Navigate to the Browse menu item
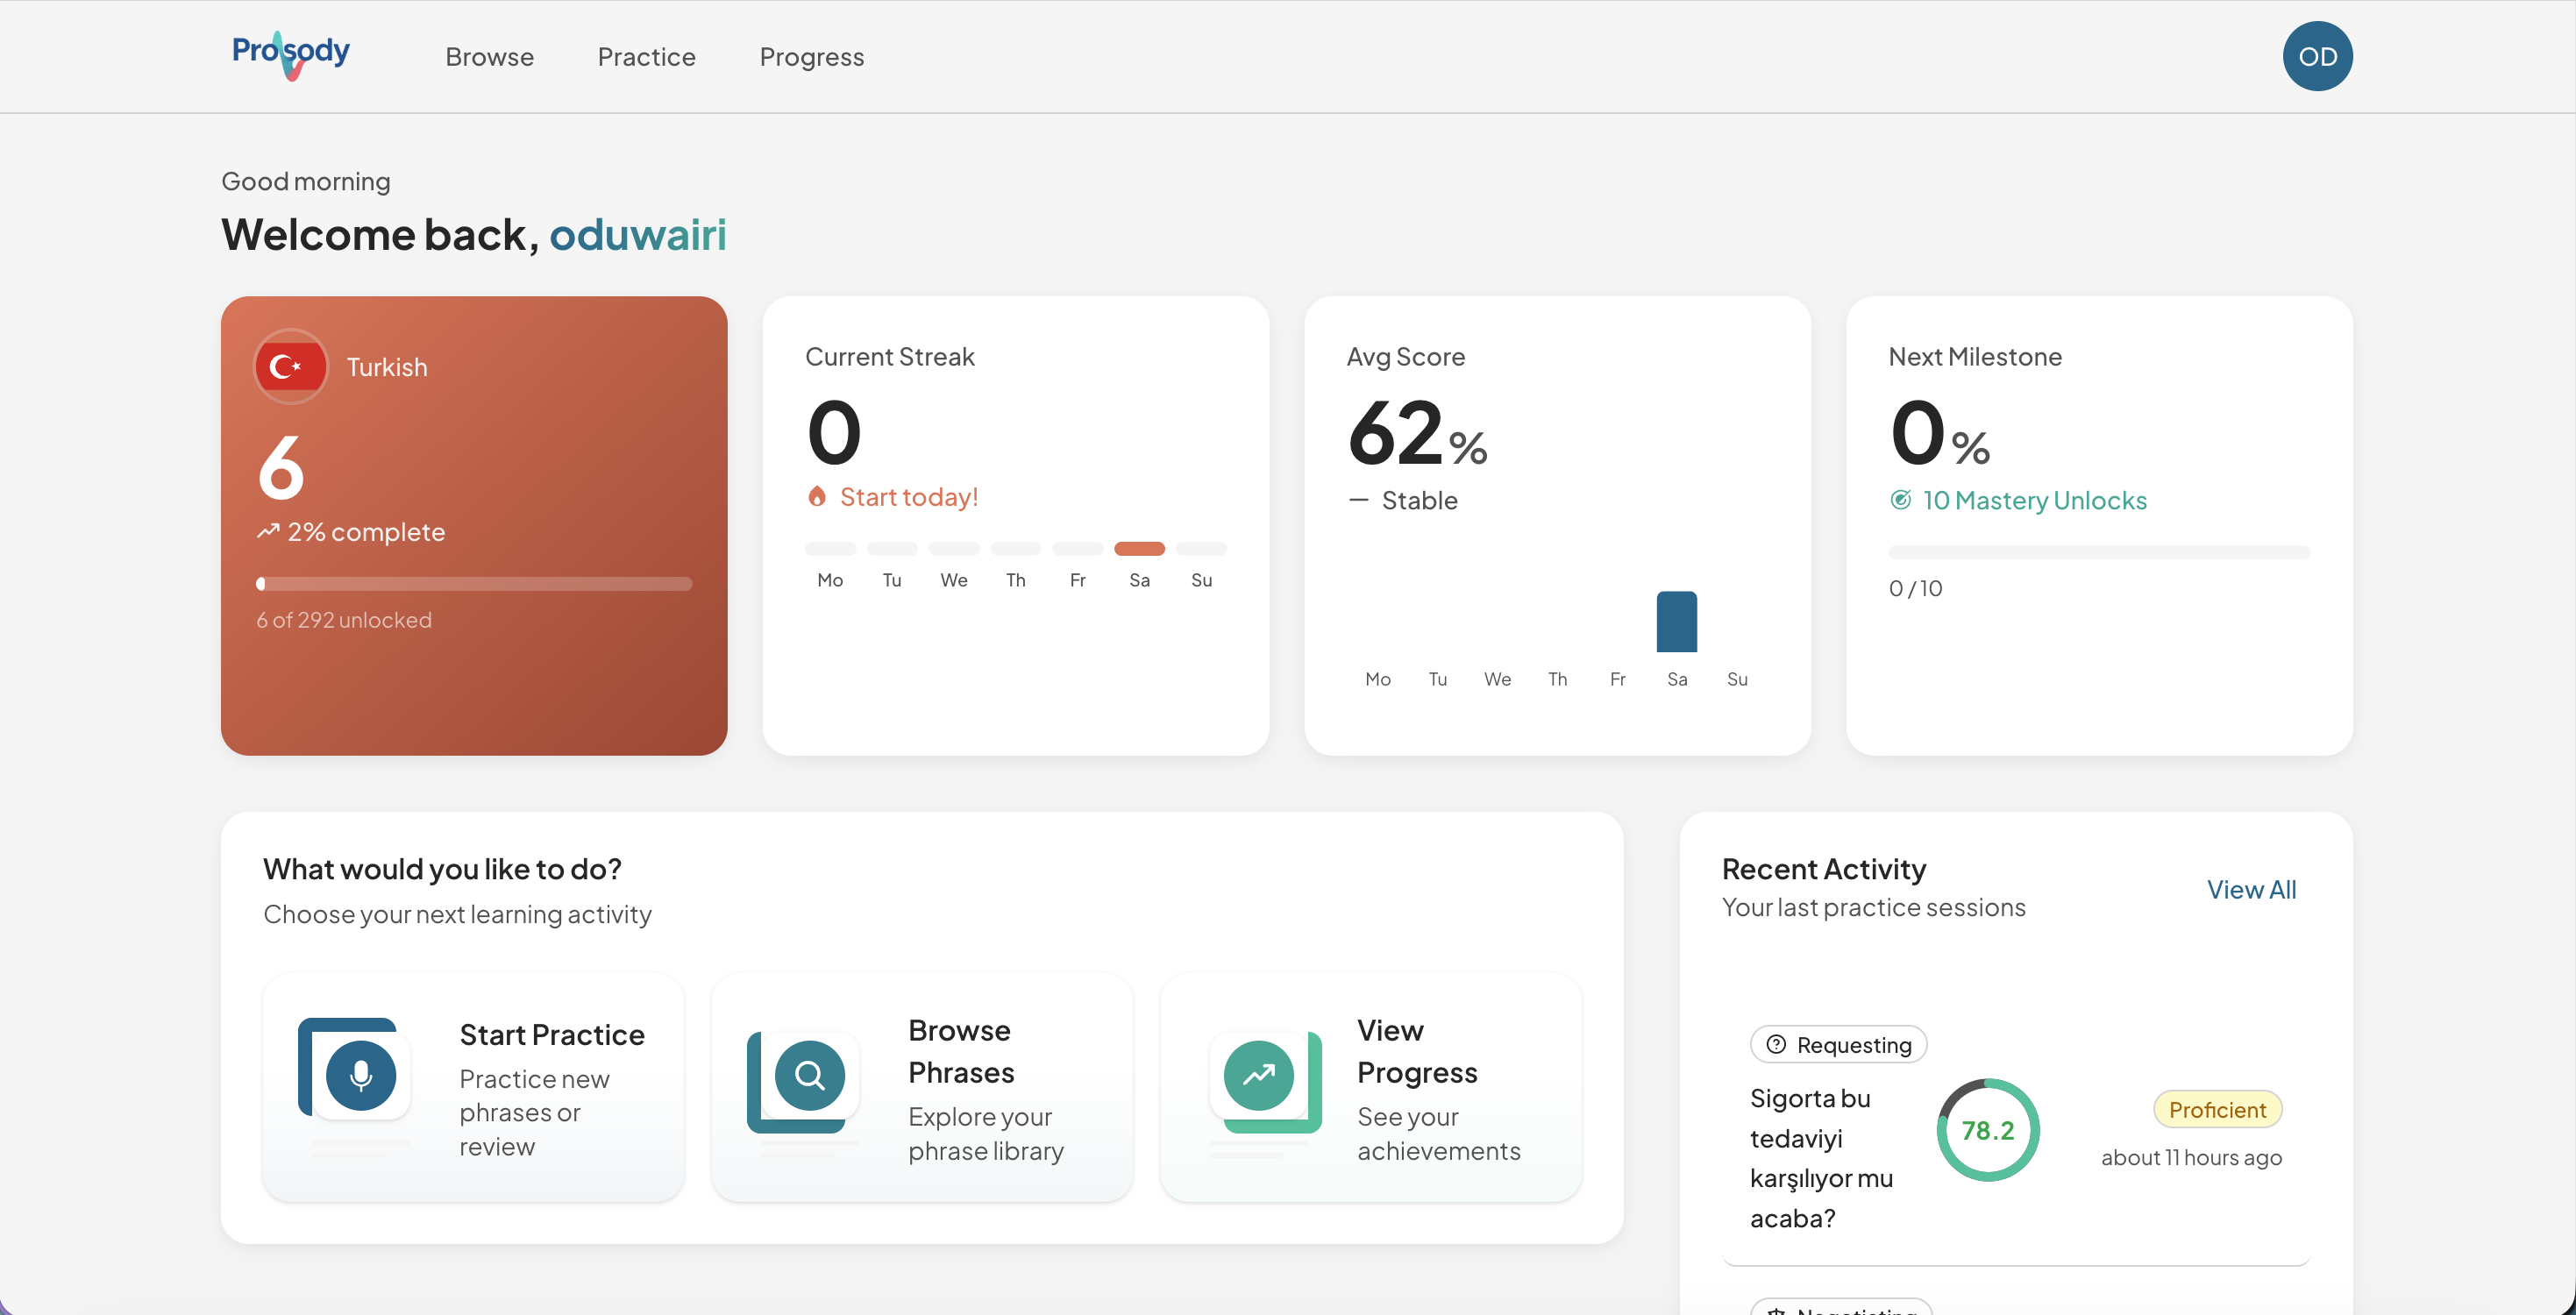Screen dimensions: 2576x1315 tap(489, 57)
